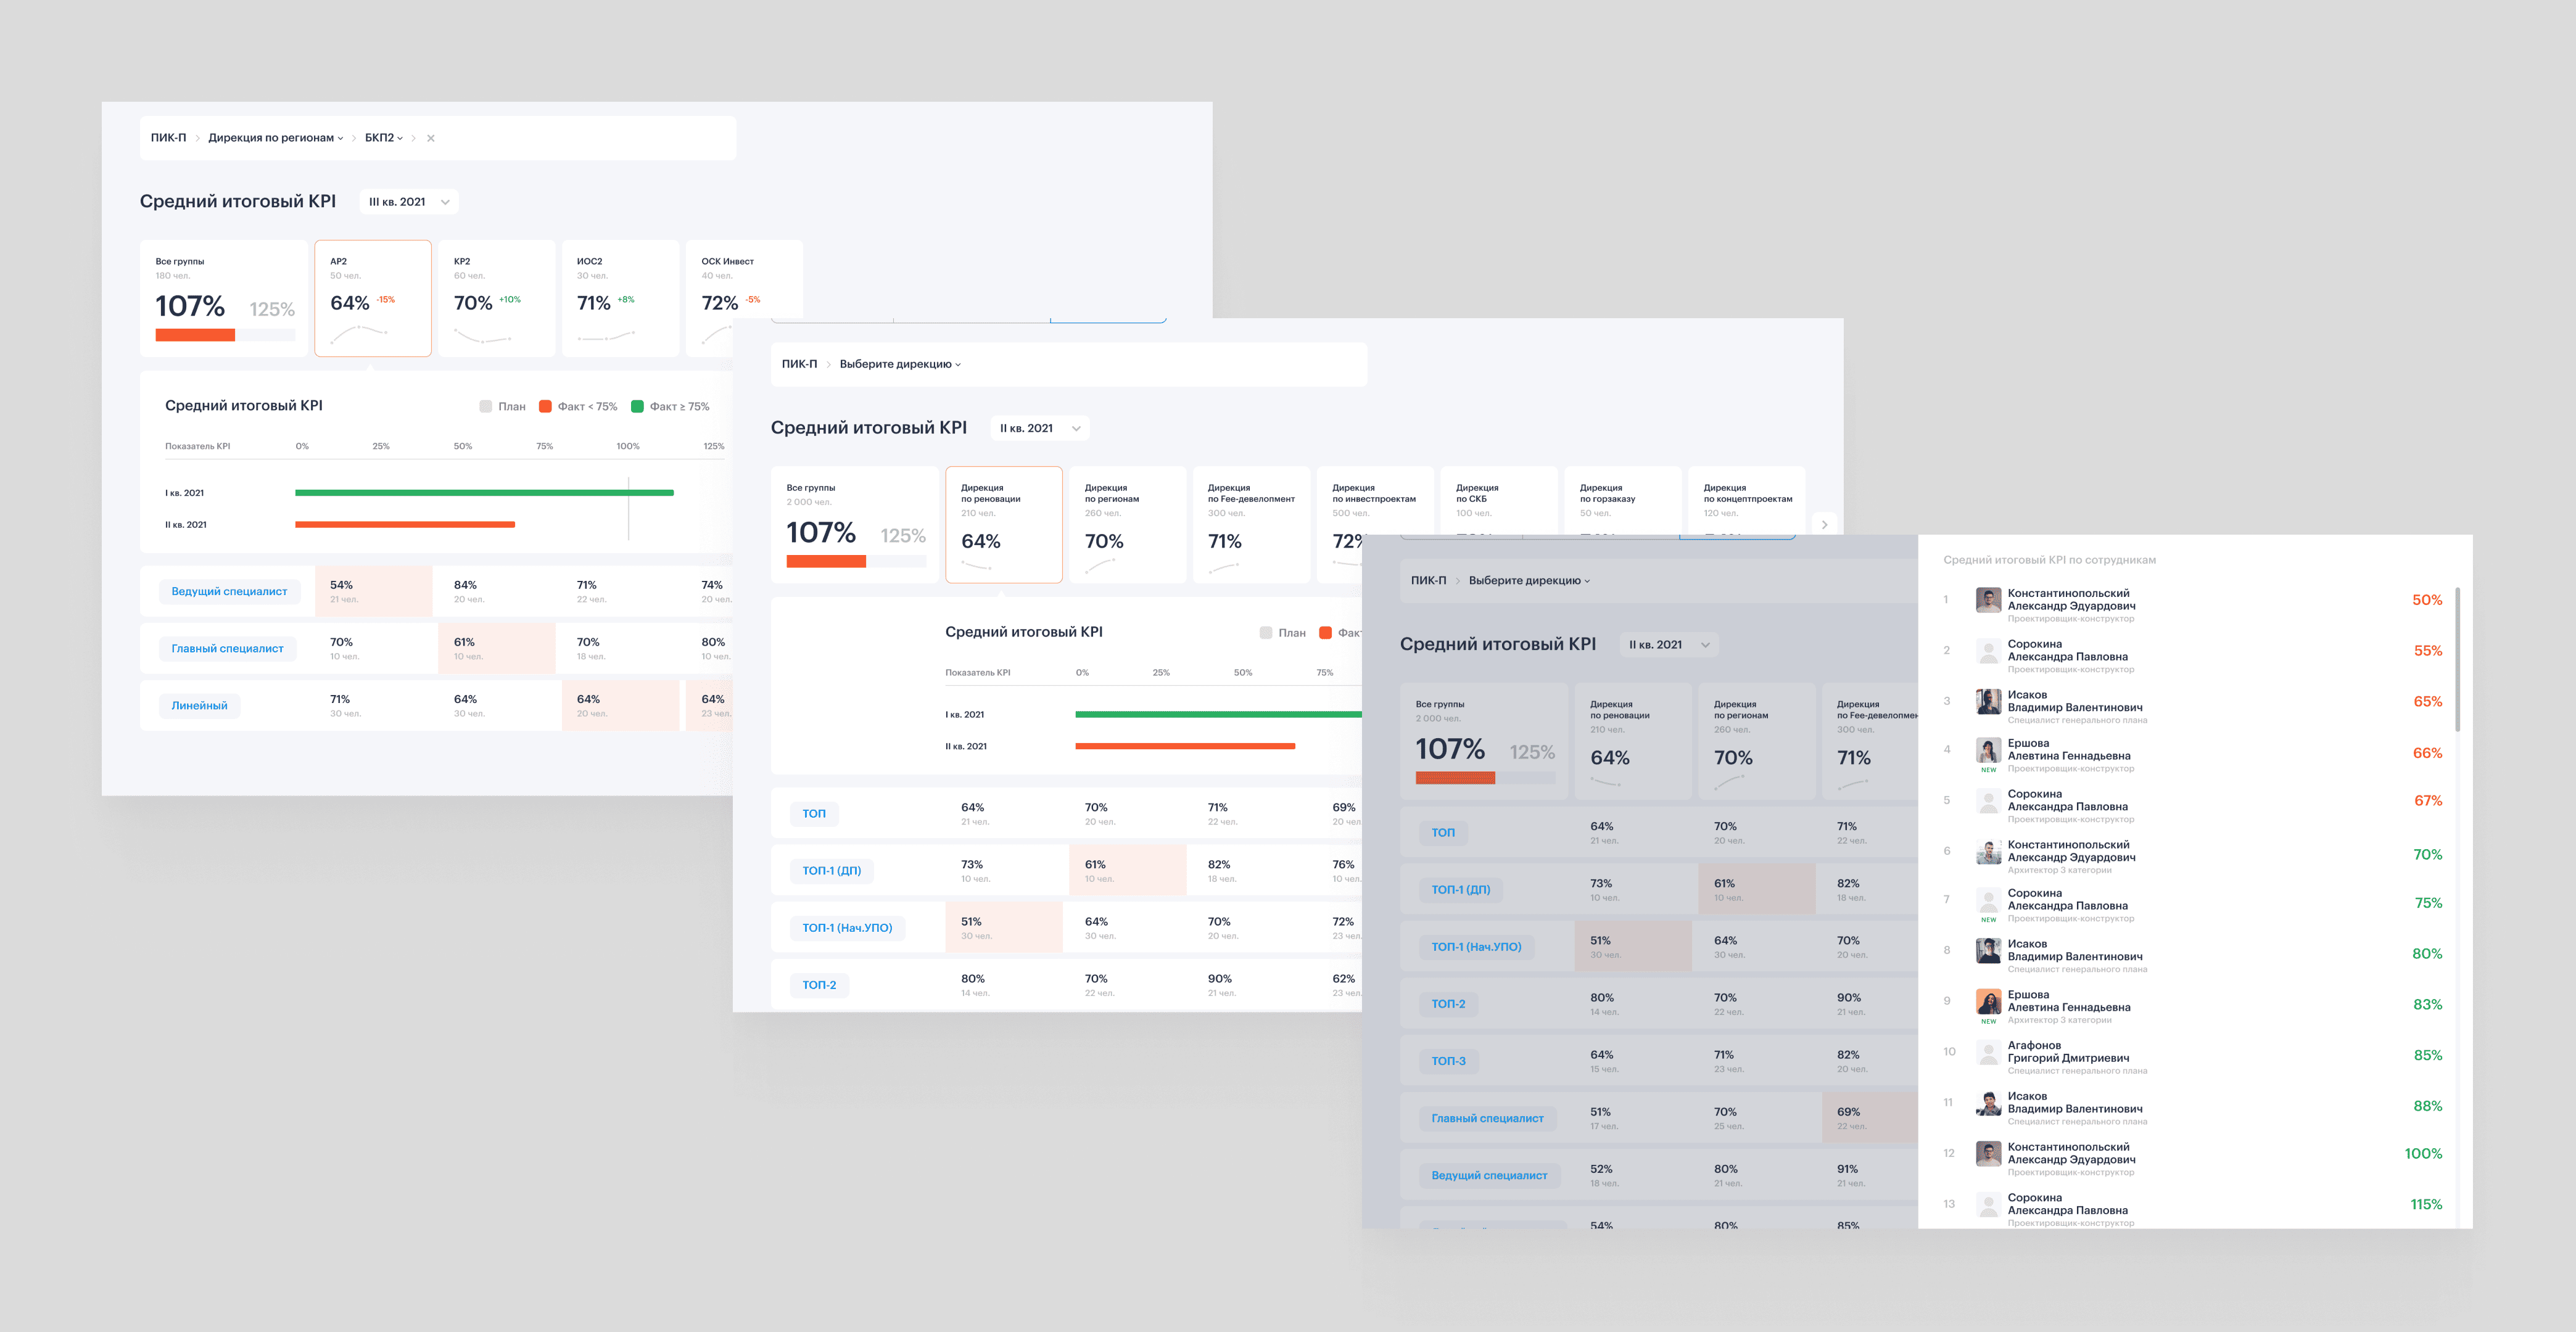Click the right arrow next to direction cards
The width and height of the screenshot is (2576, 1332).
[1824, 524]
